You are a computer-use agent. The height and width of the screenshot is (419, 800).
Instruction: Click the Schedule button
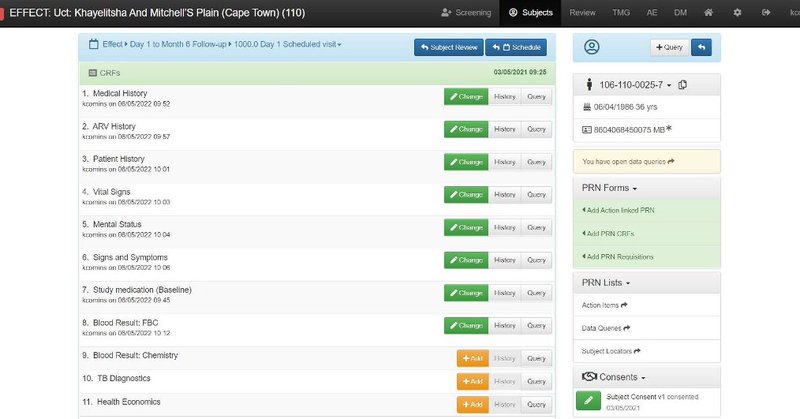pyautogui.click(x=516, y=47)
